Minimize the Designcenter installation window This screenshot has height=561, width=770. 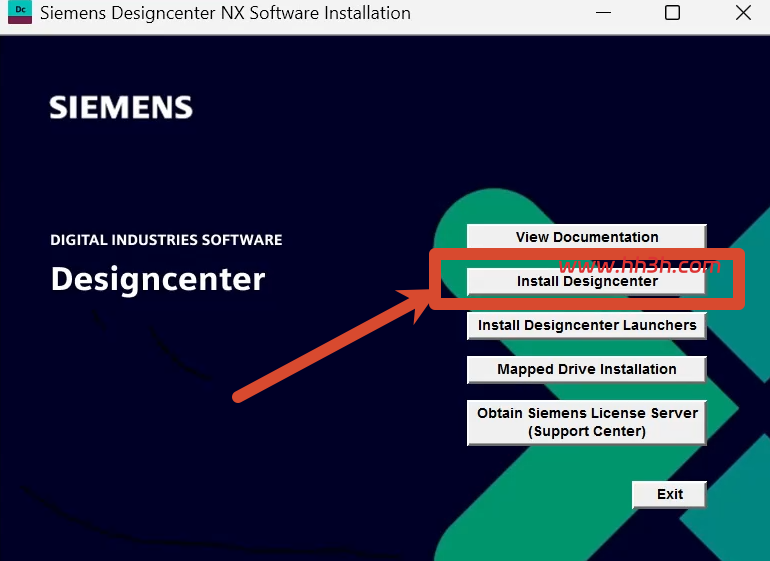tap(603, 12)
